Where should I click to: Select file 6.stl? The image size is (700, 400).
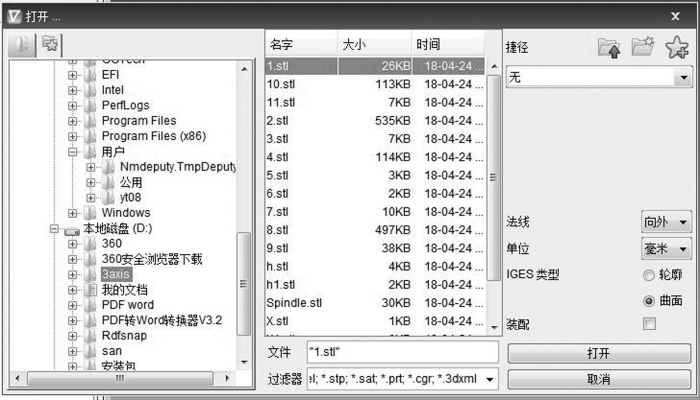point(375,193)
